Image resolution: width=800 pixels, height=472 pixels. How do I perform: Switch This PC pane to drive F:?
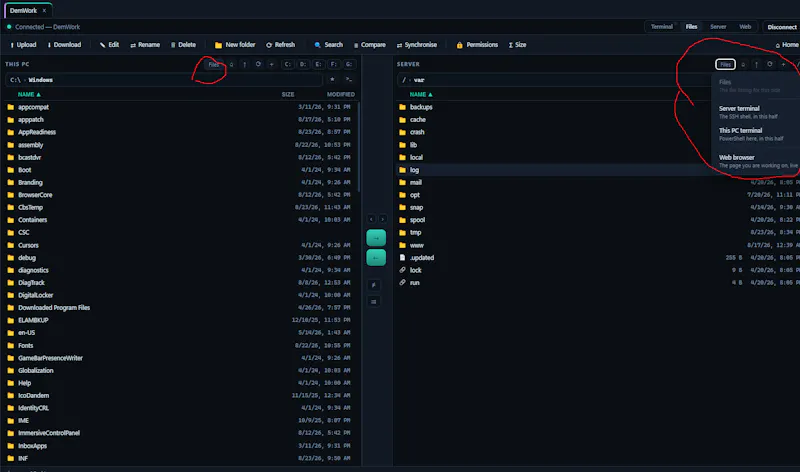click(x=334, y=64)
